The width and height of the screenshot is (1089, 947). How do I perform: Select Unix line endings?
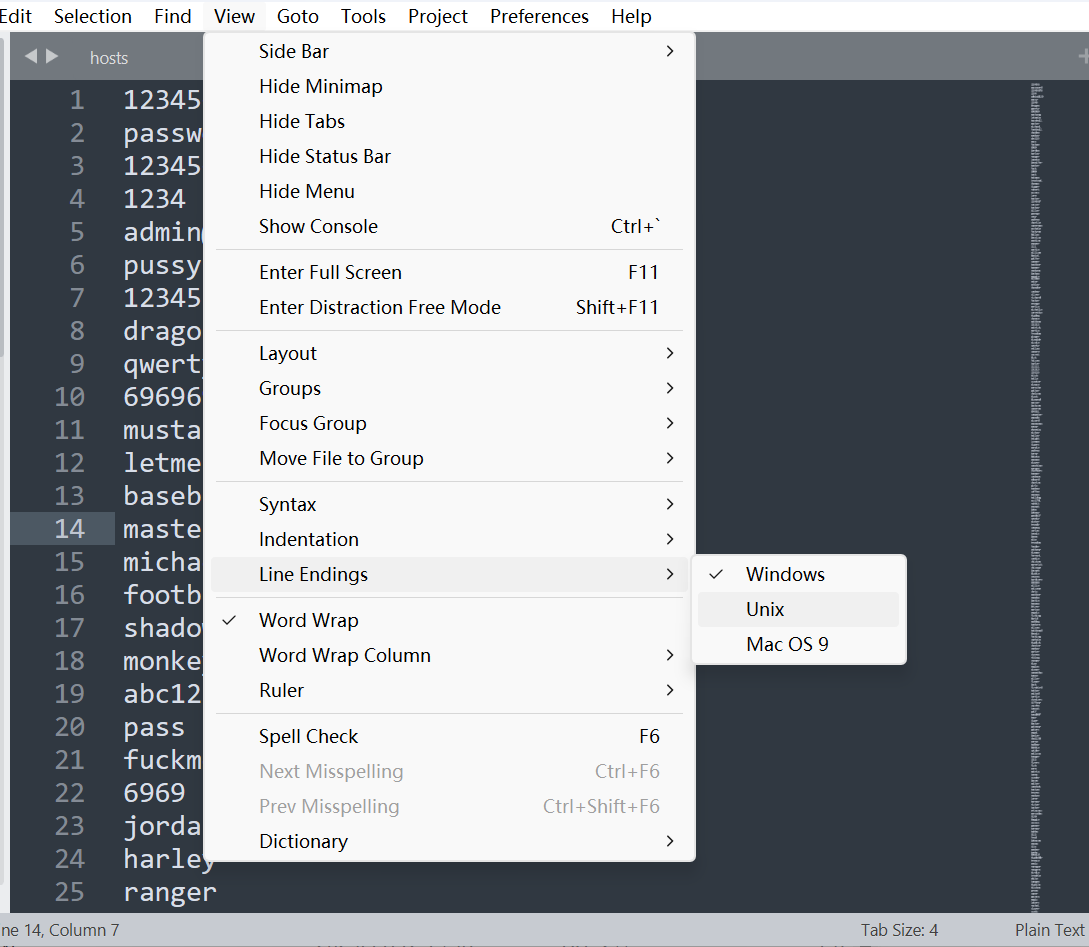click(x=799, y=609)
